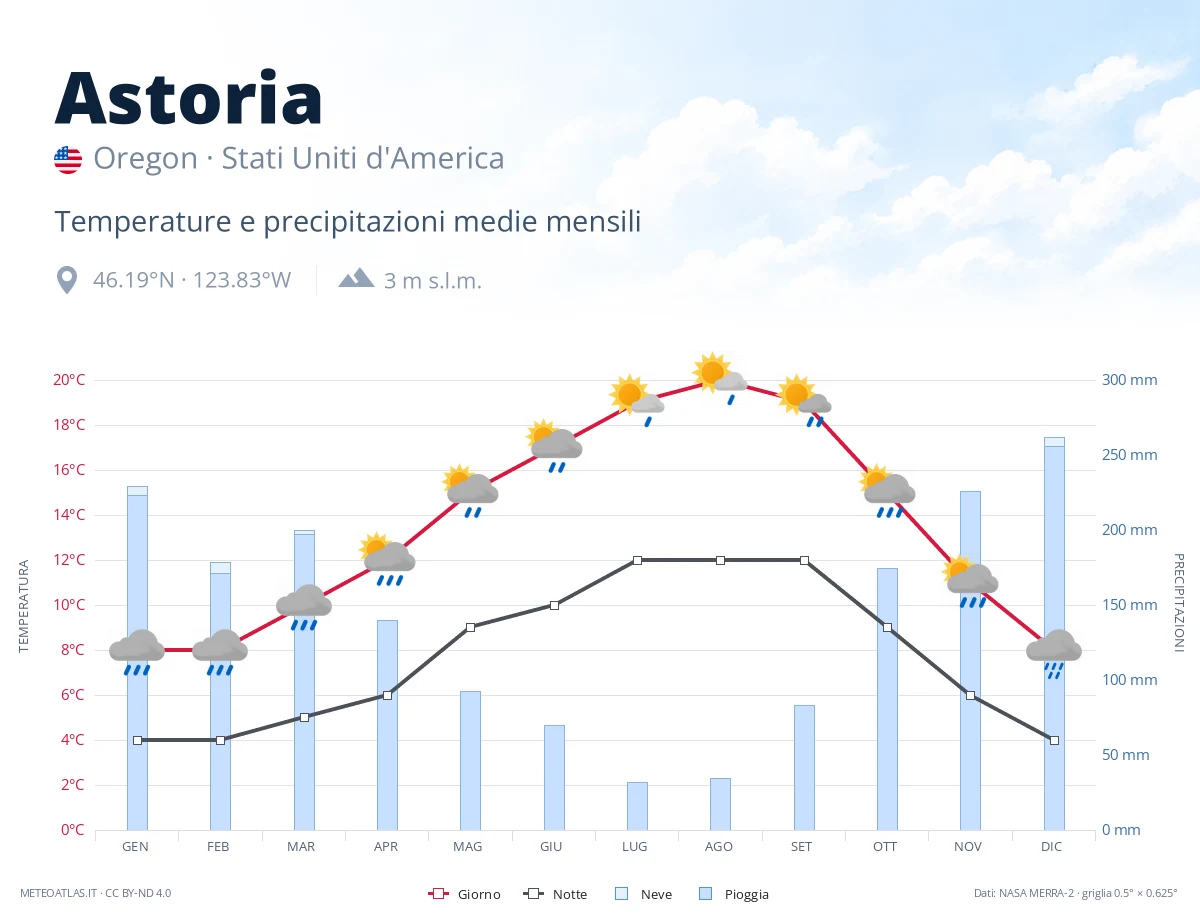Click the weather icon for OTT
Screen dimensions: 1200x920
pos(887,491)
